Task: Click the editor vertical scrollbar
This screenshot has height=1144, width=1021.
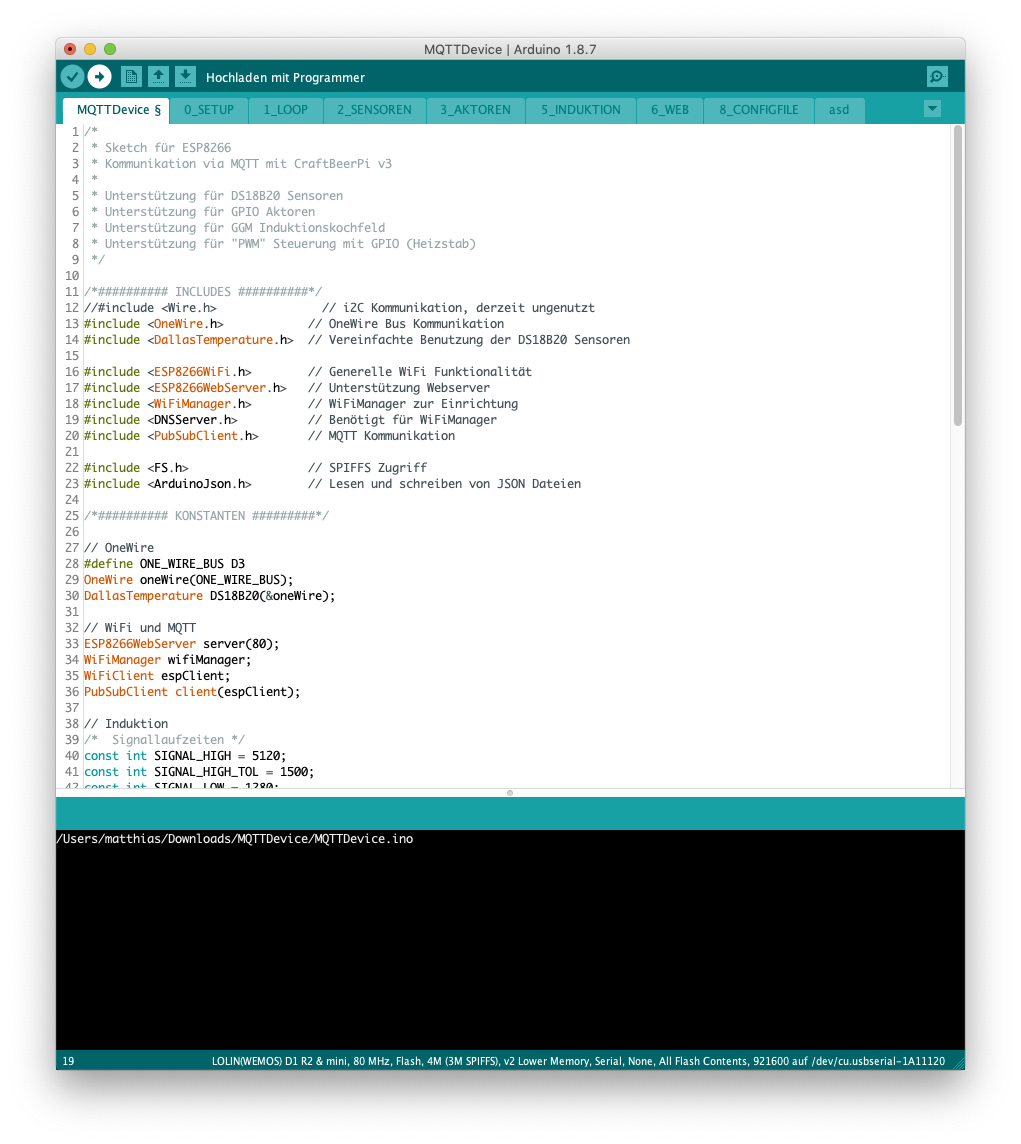Action: (957, 276)
